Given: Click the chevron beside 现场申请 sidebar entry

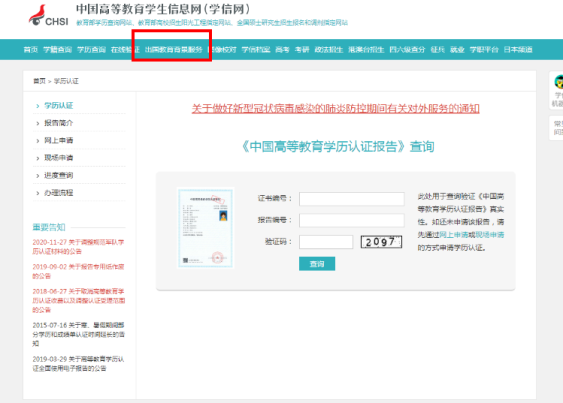Looking at the screenshot, I should [38, 158].
